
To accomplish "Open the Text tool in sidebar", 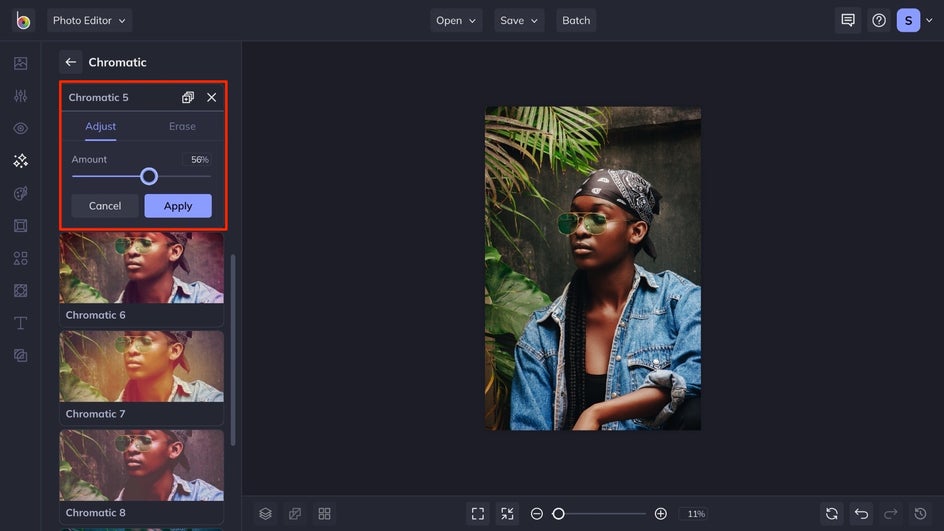I will (20, 323).
